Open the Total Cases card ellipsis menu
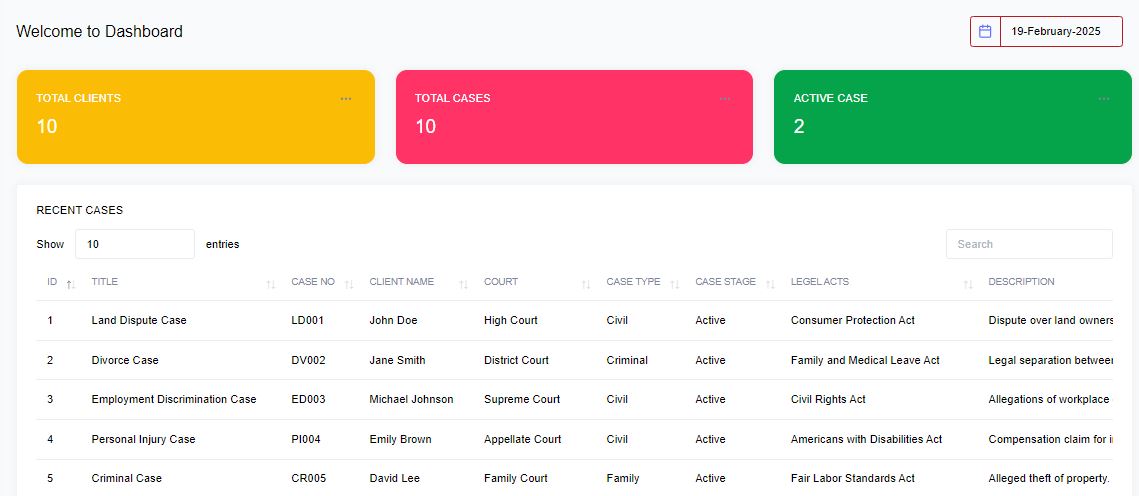 pos(725,98)
